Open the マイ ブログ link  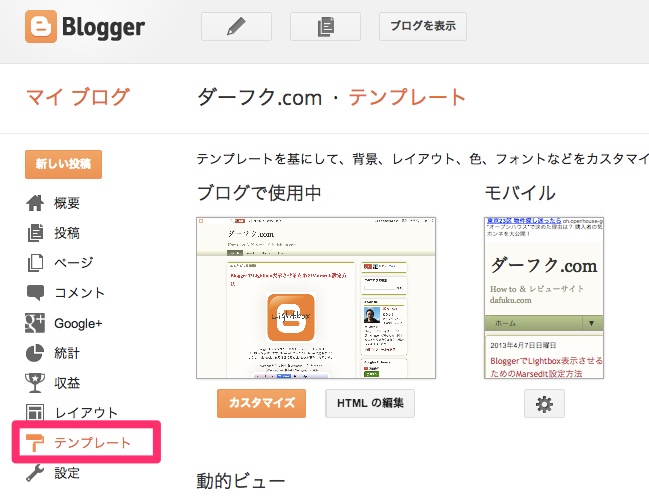[77, 97]
